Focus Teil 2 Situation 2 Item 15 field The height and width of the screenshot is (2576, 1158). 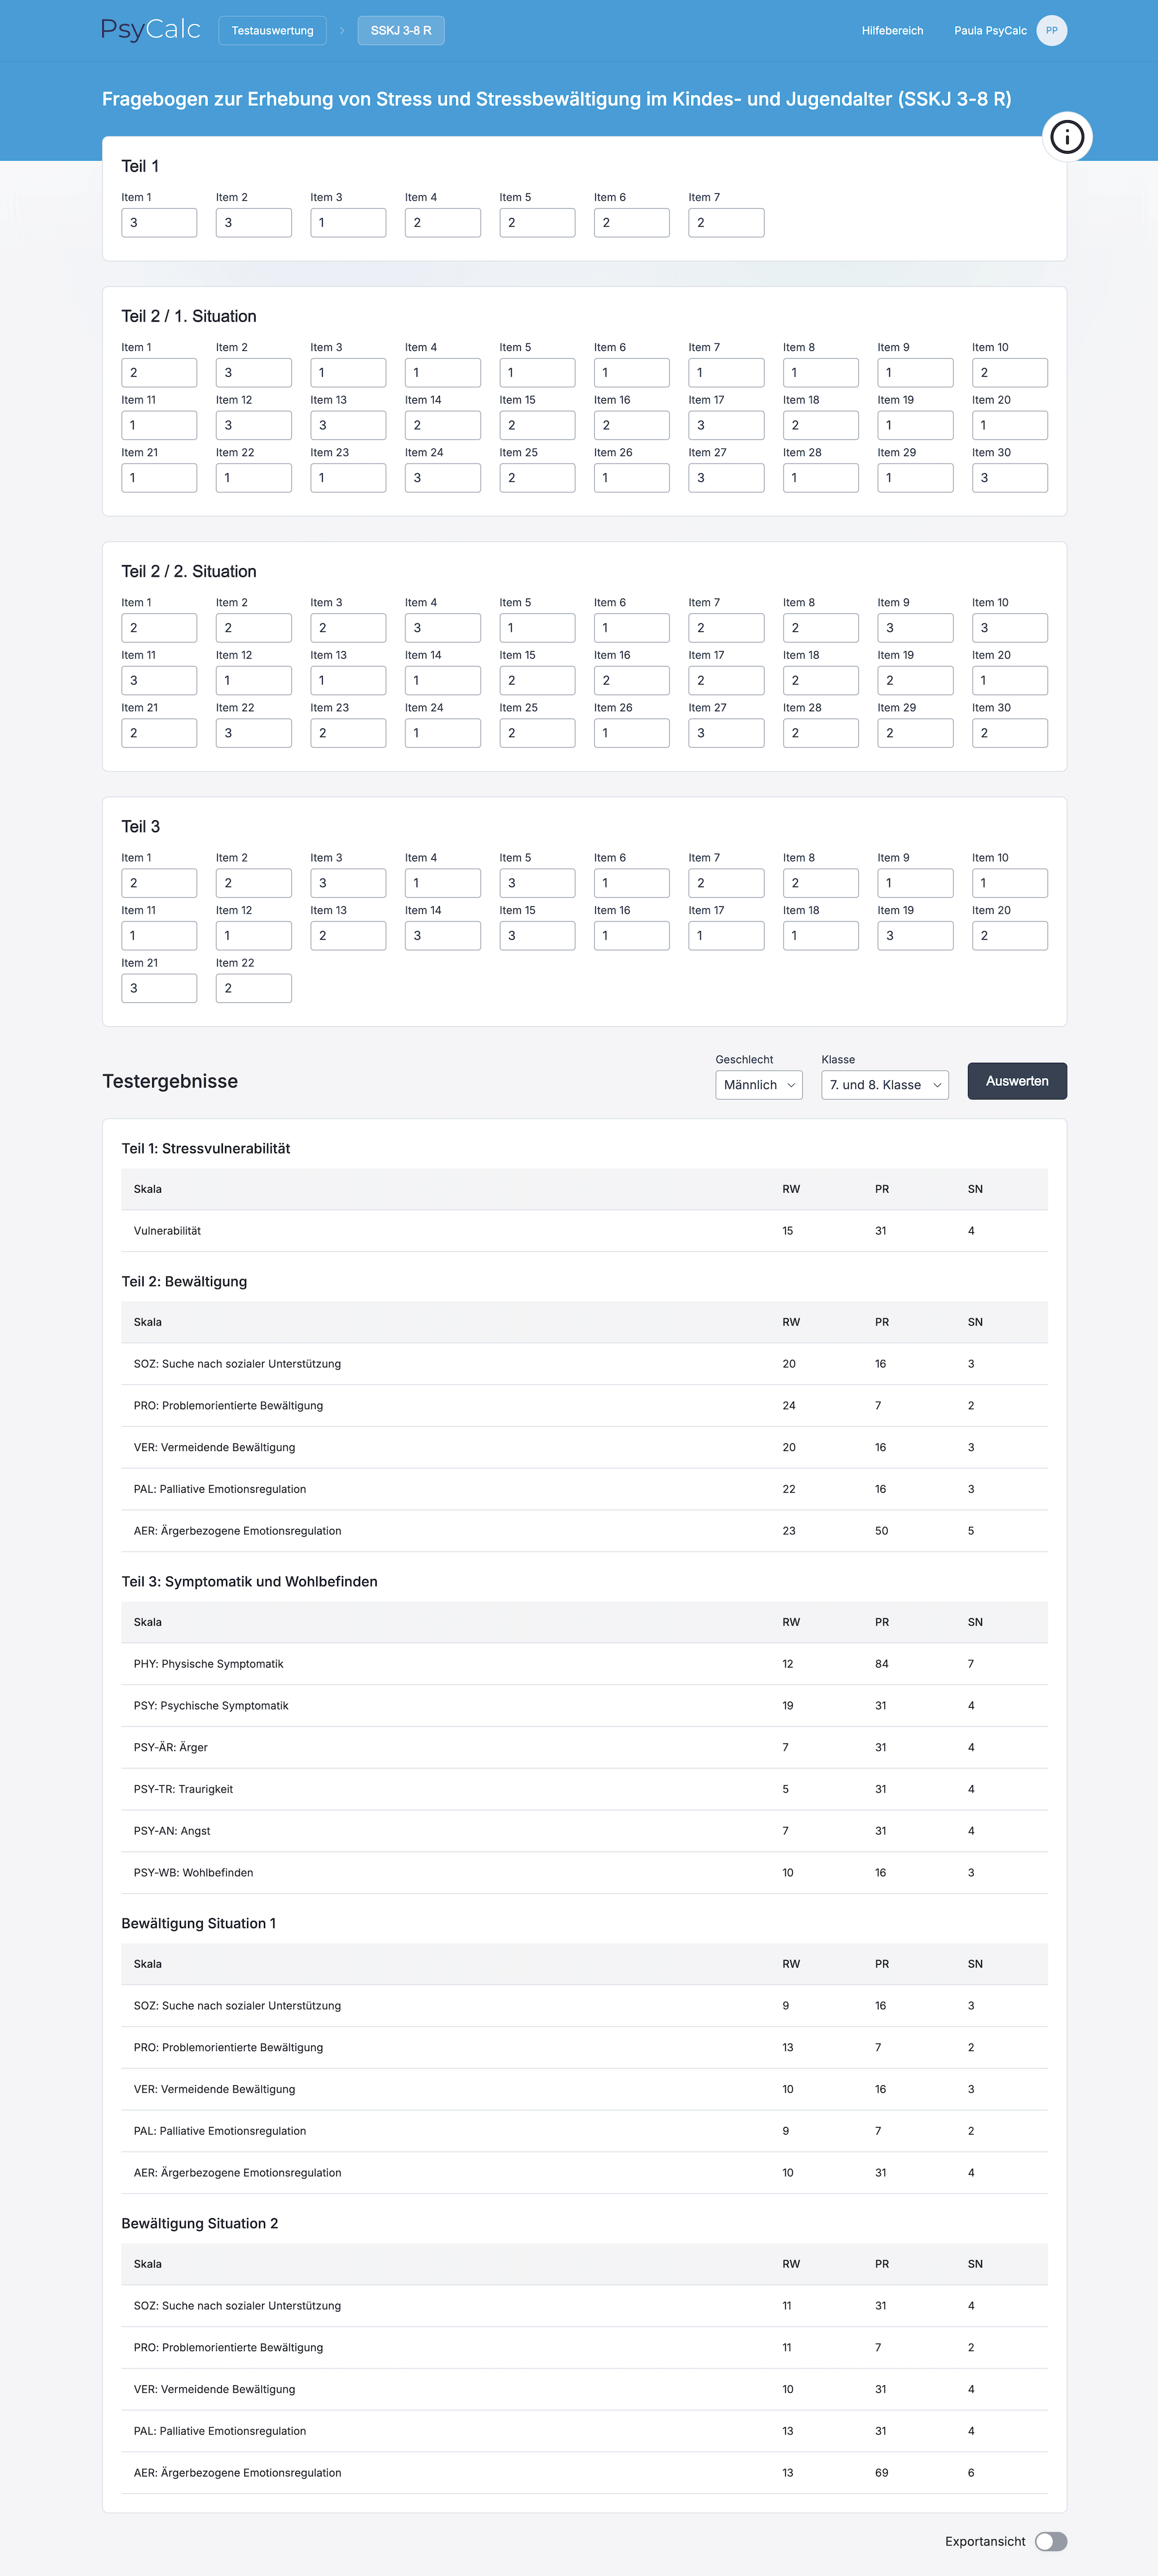coord(537,681)
